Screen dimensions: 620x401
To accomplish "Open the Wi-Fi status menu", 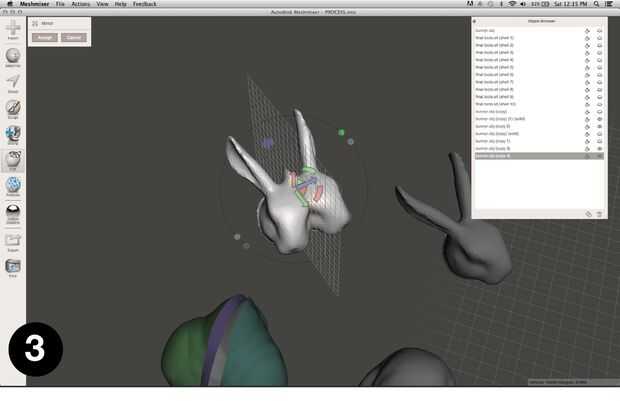I will pyautogui.click(x=512, y=4).
